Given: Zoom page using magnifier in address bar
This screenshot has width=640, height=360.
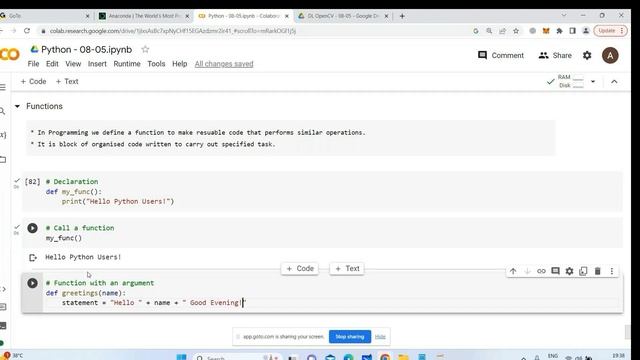Looking at the screenshot, I should pos(489,31).
